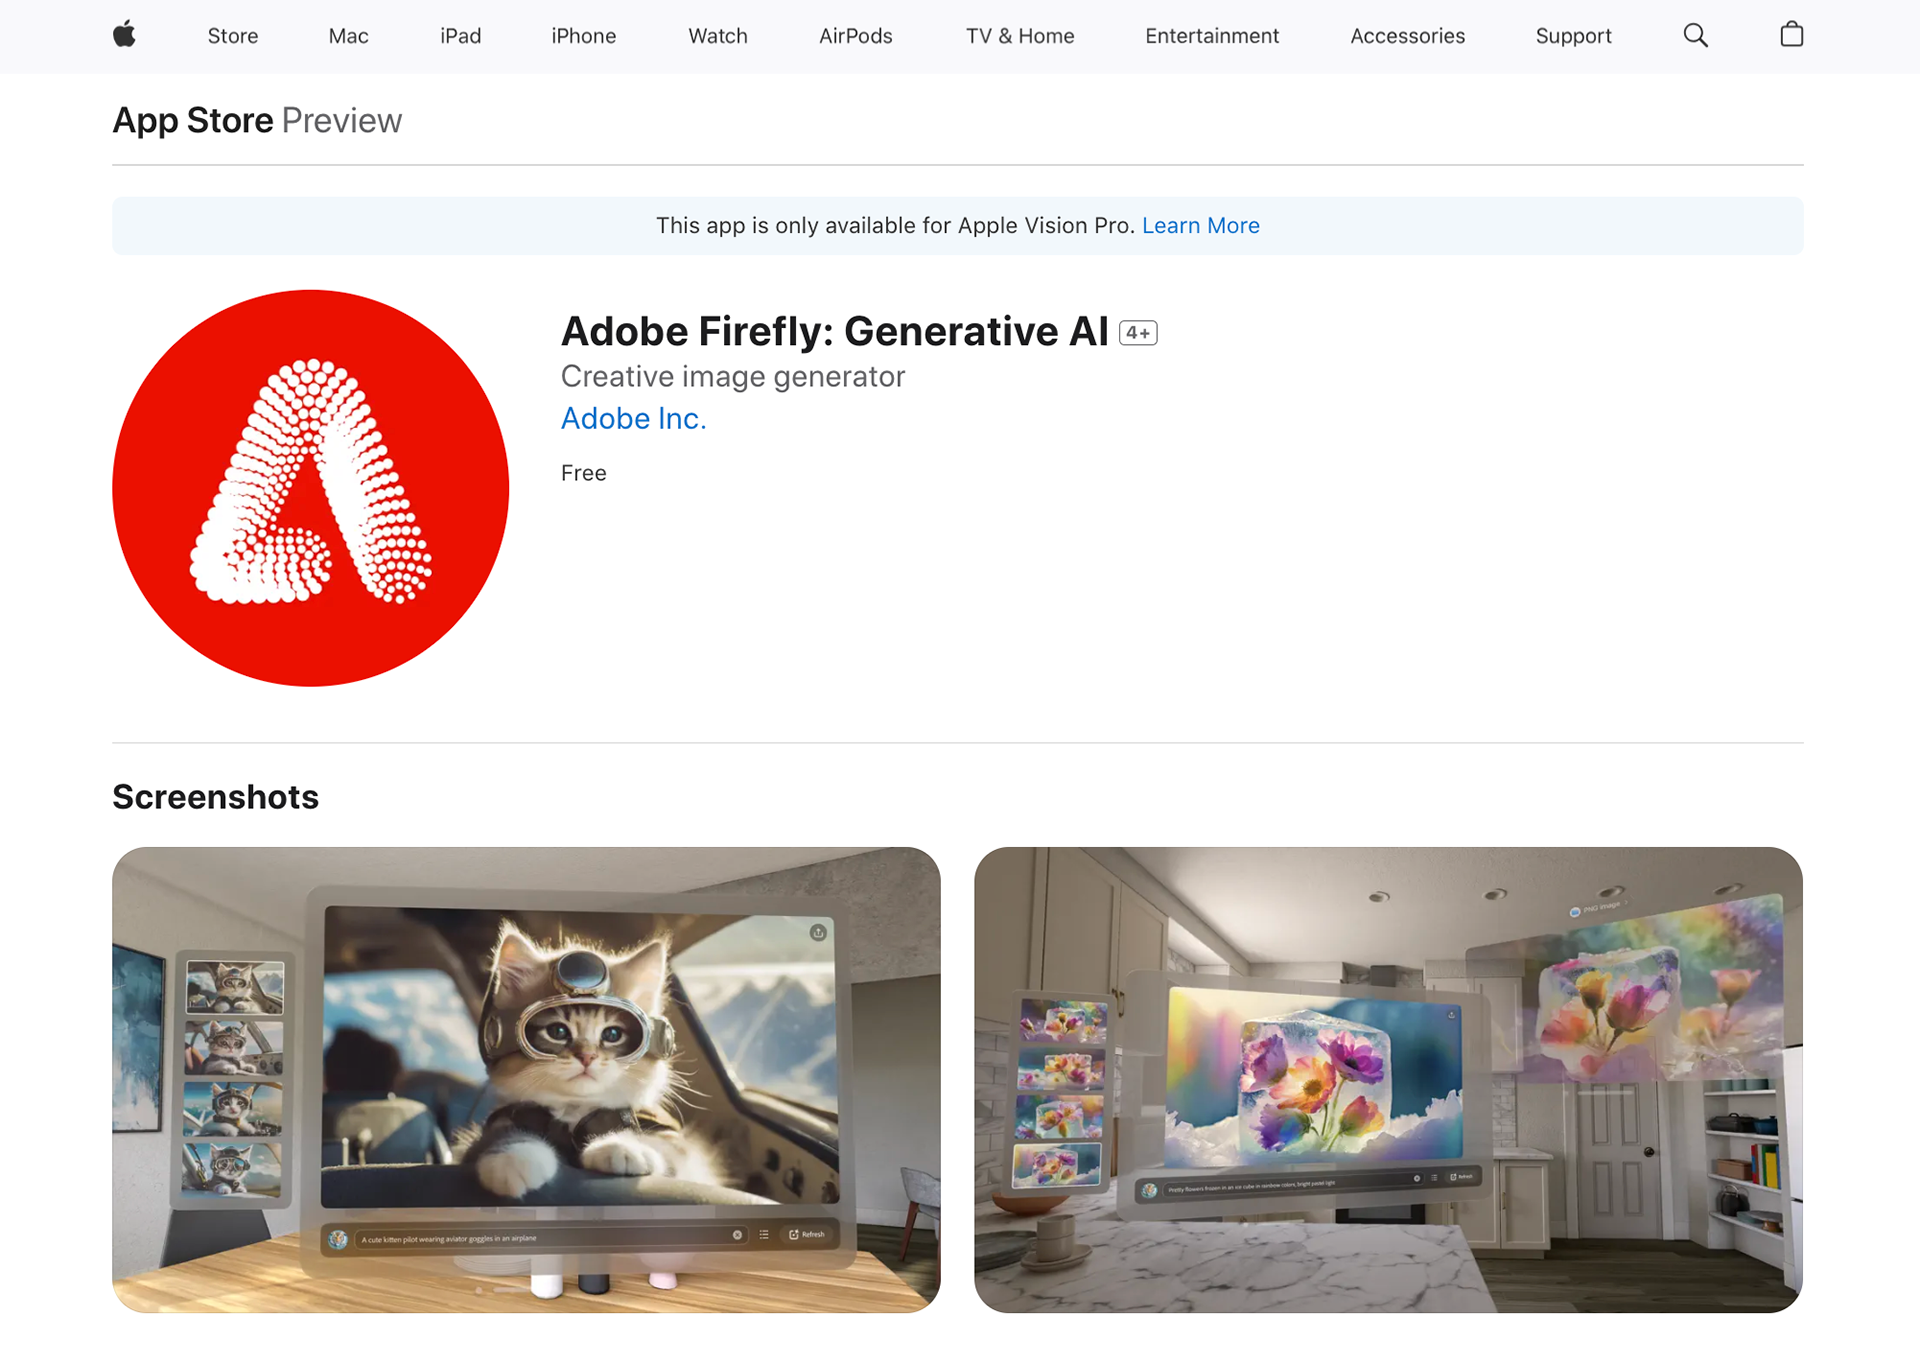Open Watch in the top navigation
Image resolution: width=1920 pixels, height=1364 pixels.
pos(718,36)
